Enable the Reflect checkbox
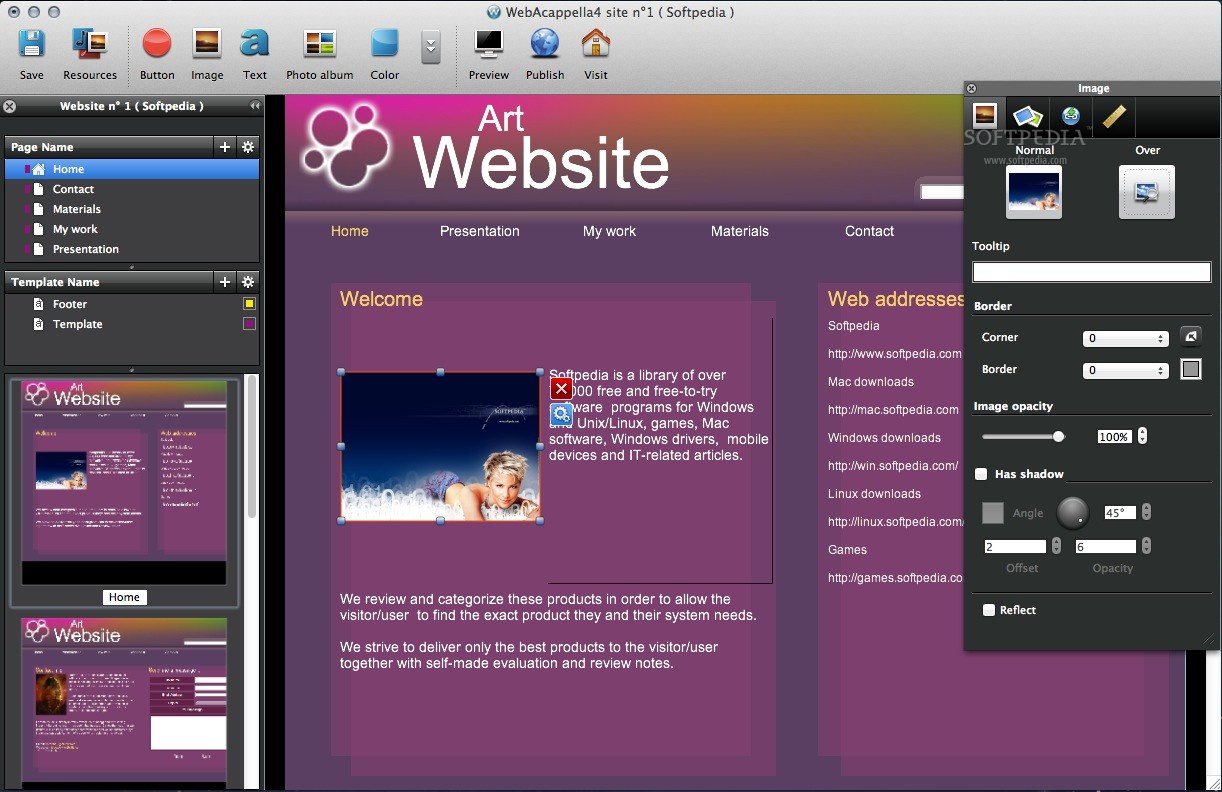 [989, 610]
